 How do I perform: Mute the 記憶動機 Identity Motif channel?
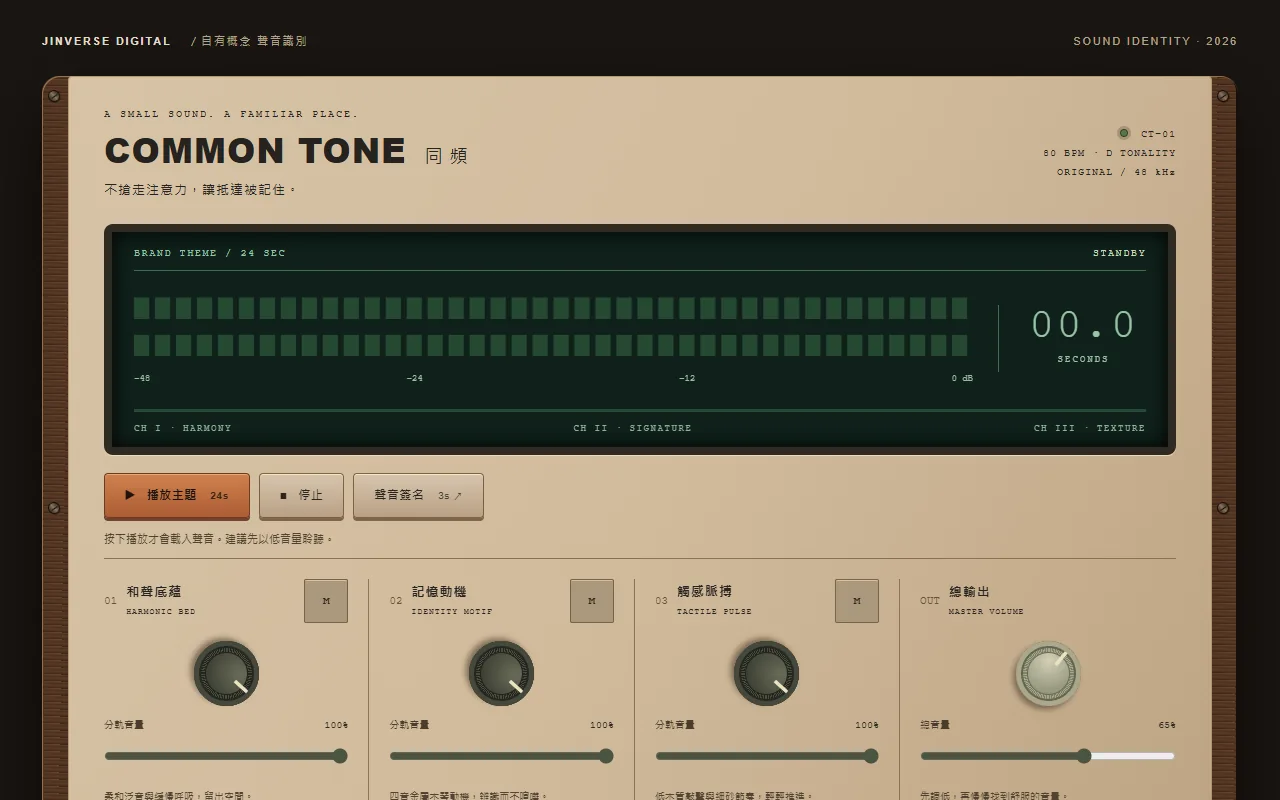click(592, 601)
